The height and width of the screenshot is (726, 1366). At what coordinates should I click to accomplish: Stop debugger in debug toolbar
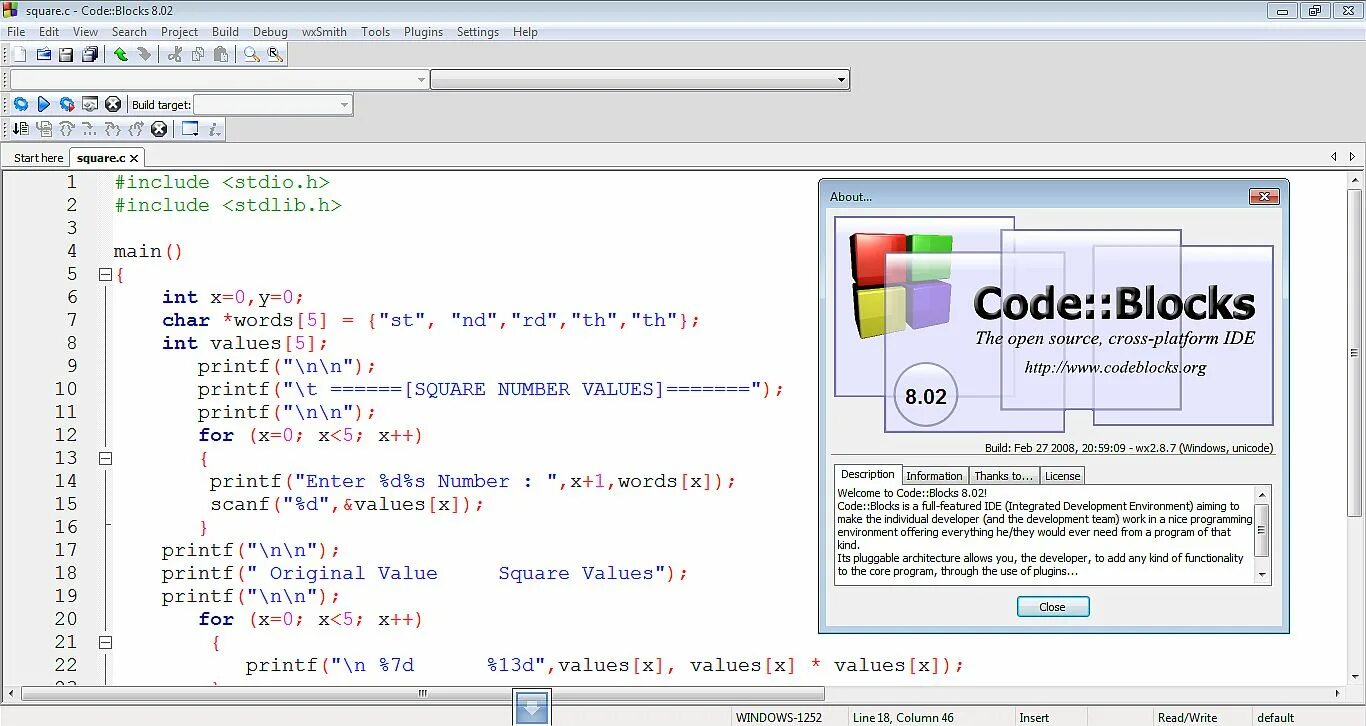[159, 129]
